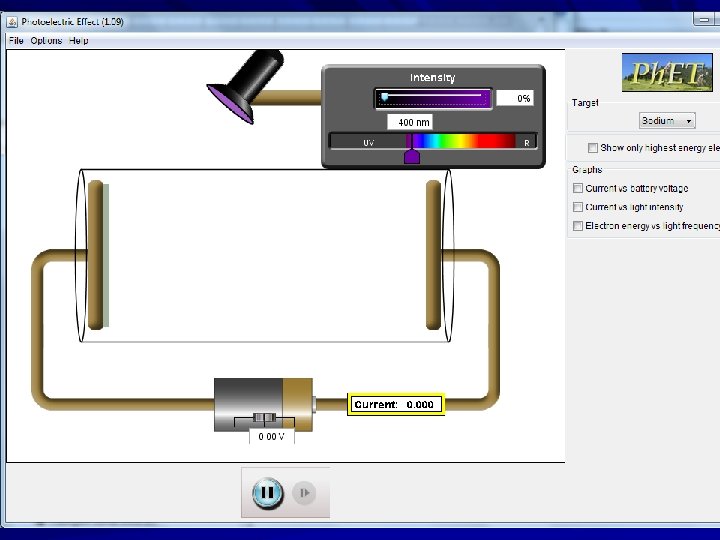Click the wavelength field showing 400 nm

point(410,122)
